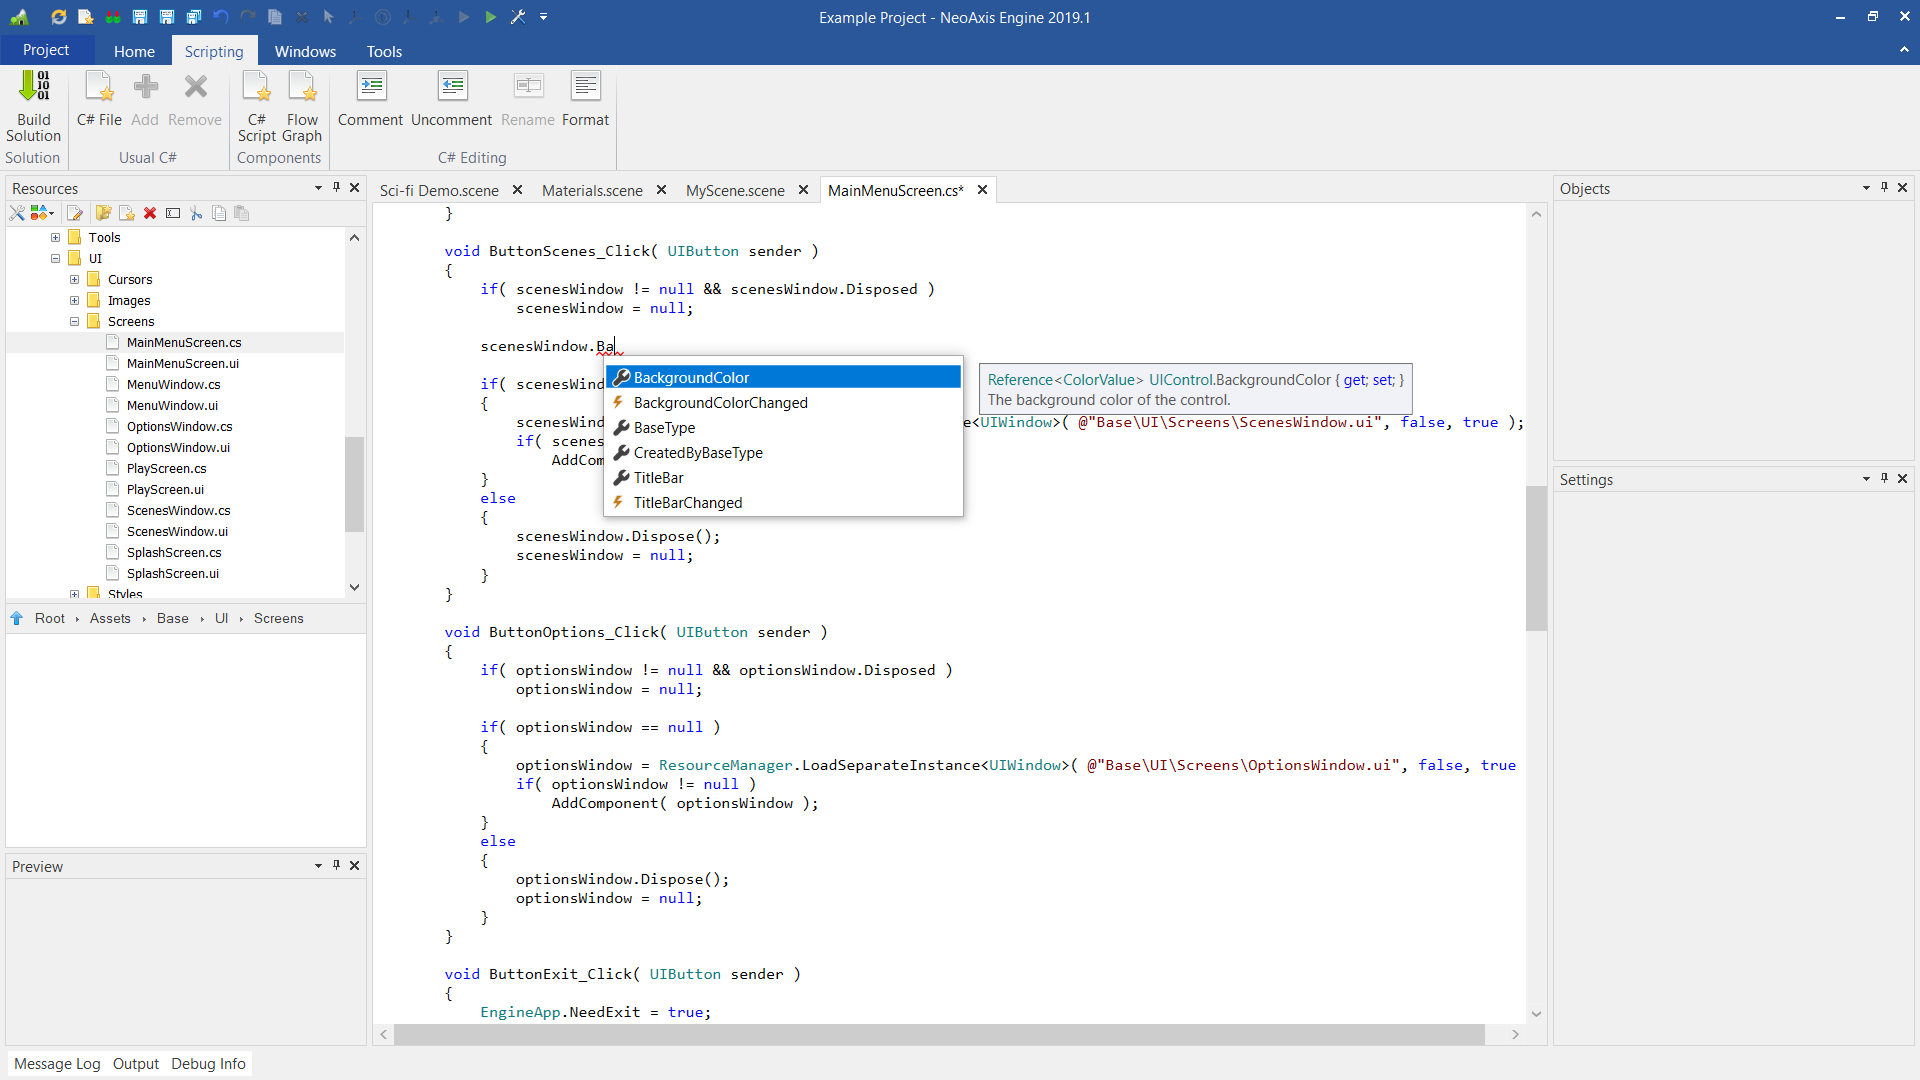This screenshot has height=1080, width=1920.
Task: Expand the Tools folder in Resources tree
Action: point(56,237)
